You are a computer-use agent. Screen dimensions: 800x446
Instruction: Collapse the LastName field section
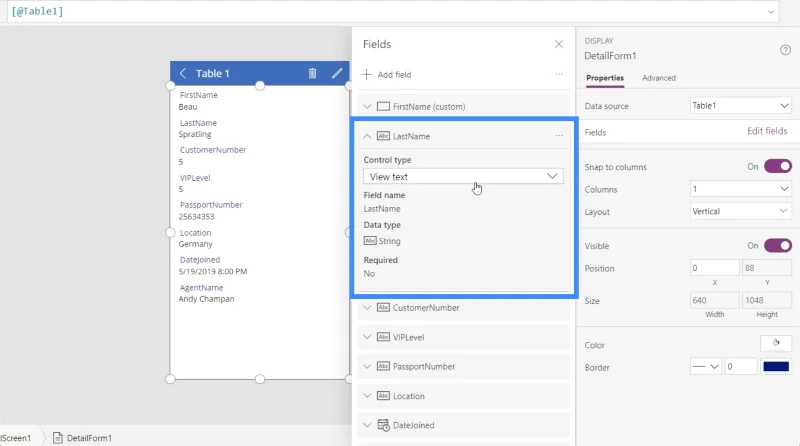pos(367,136)
